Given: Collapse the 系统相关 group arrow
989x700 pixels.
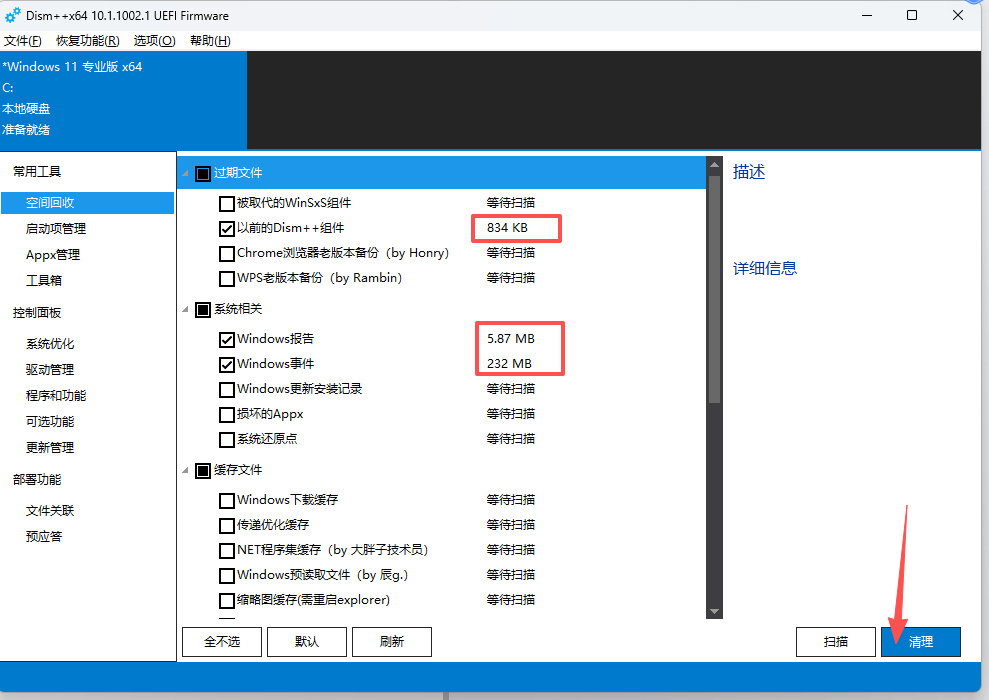Looking at the screenshot, I should pyautogui.click(x=185, y=309).
